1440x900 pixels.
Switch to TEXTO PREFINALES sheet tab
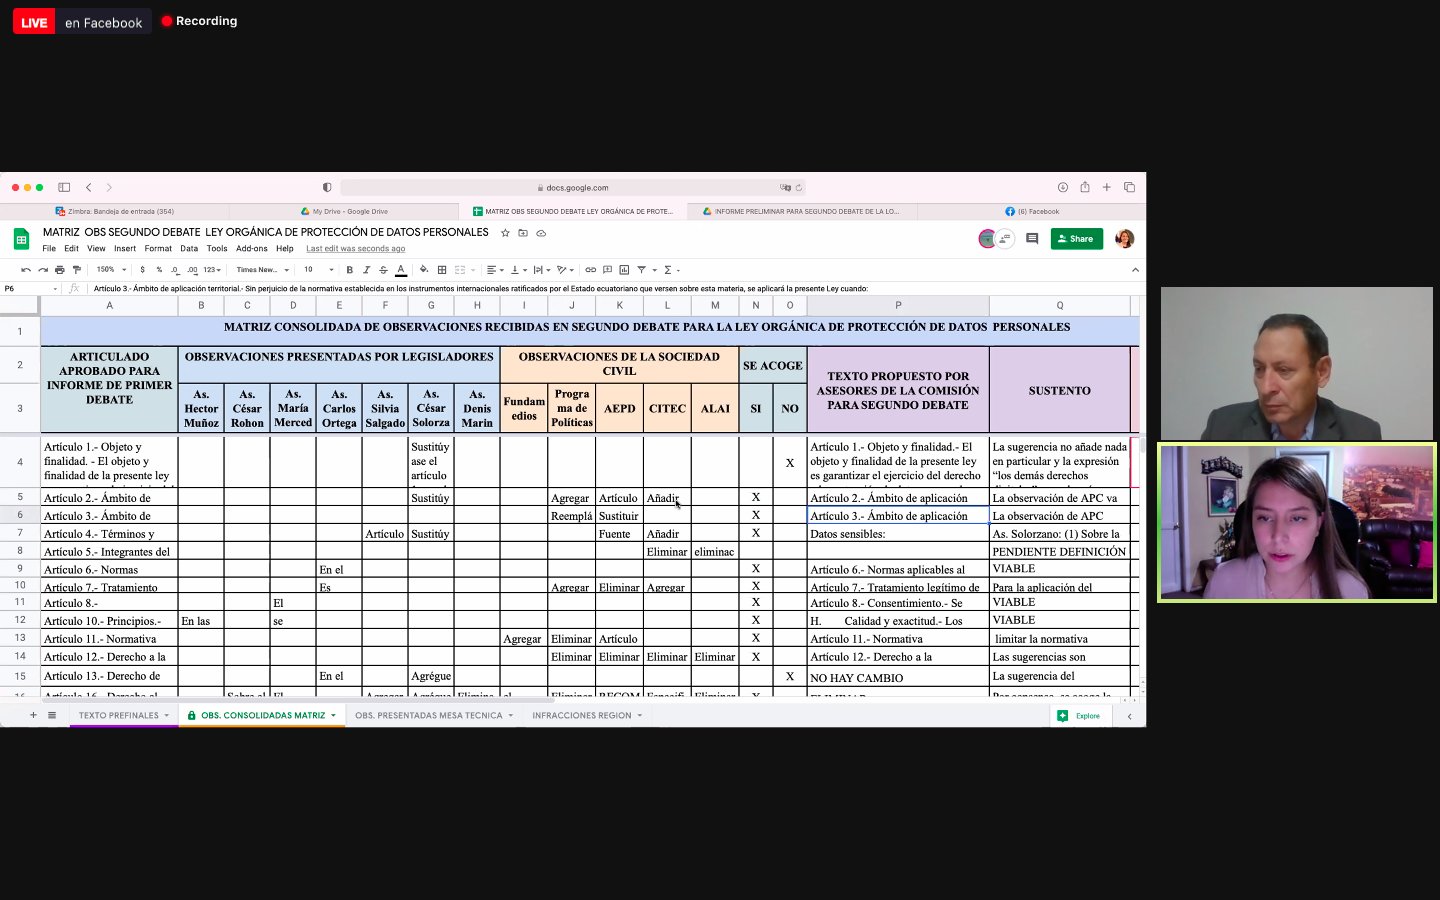click(124, 715)
